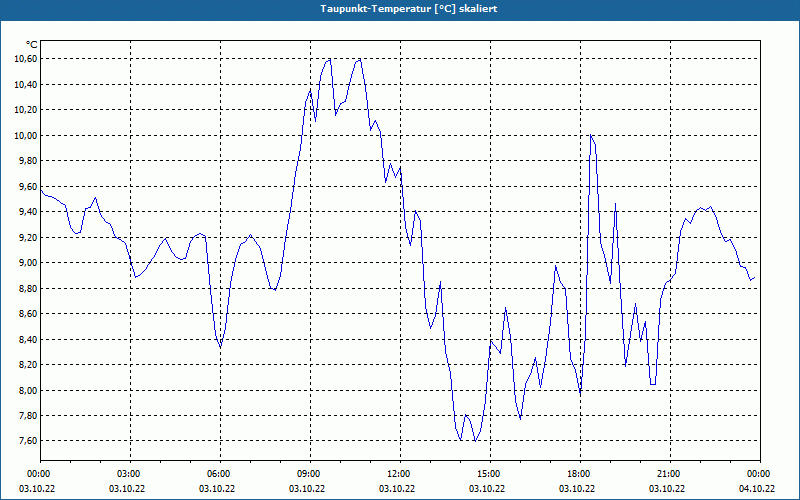Click the '03.10.22' date under the '06:00' label
This screenshot has height=500, width=800.
[217, 489]
